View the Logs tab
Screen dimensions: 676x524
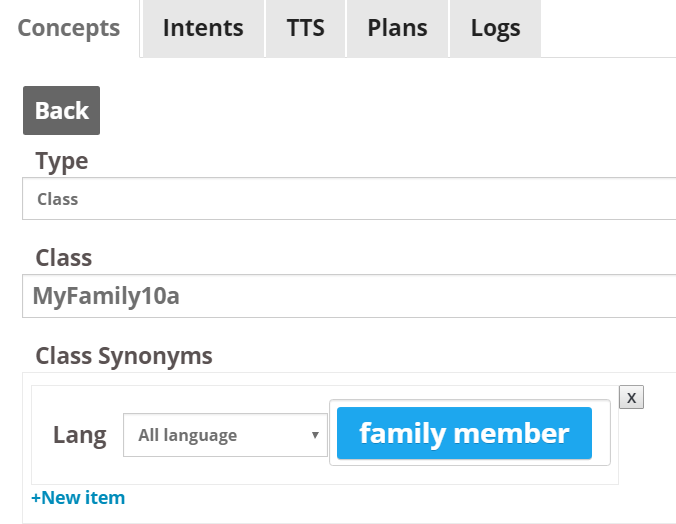(x=495, y=28)
